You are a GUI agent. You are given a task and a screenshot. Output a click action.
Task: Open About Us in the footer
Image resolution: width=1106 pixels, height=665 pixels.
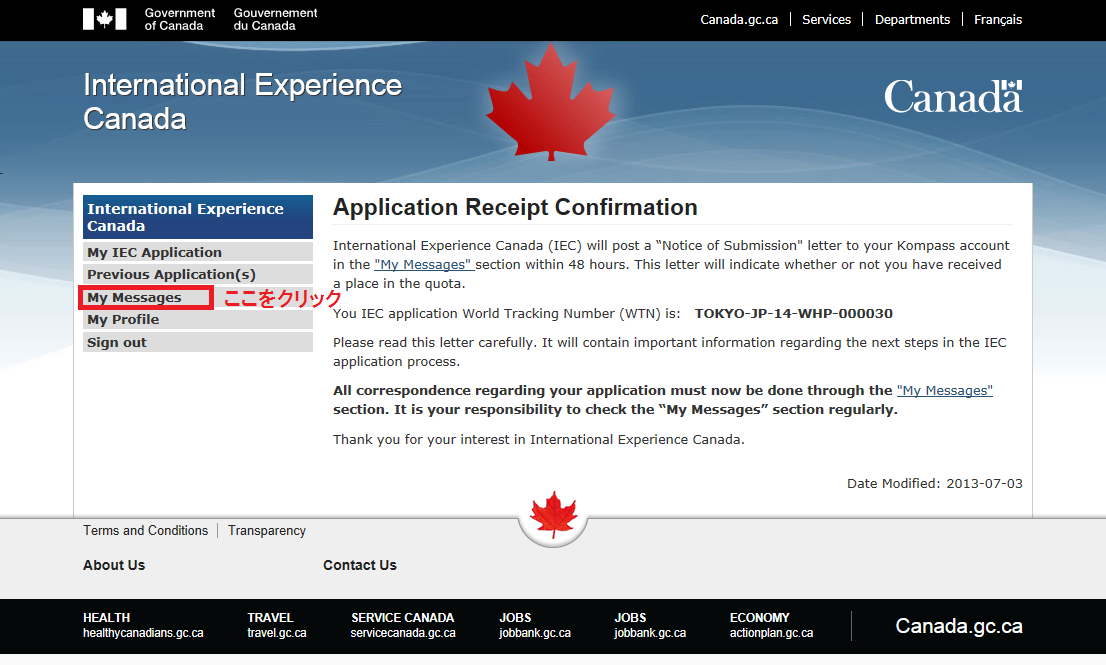point(114,565)
